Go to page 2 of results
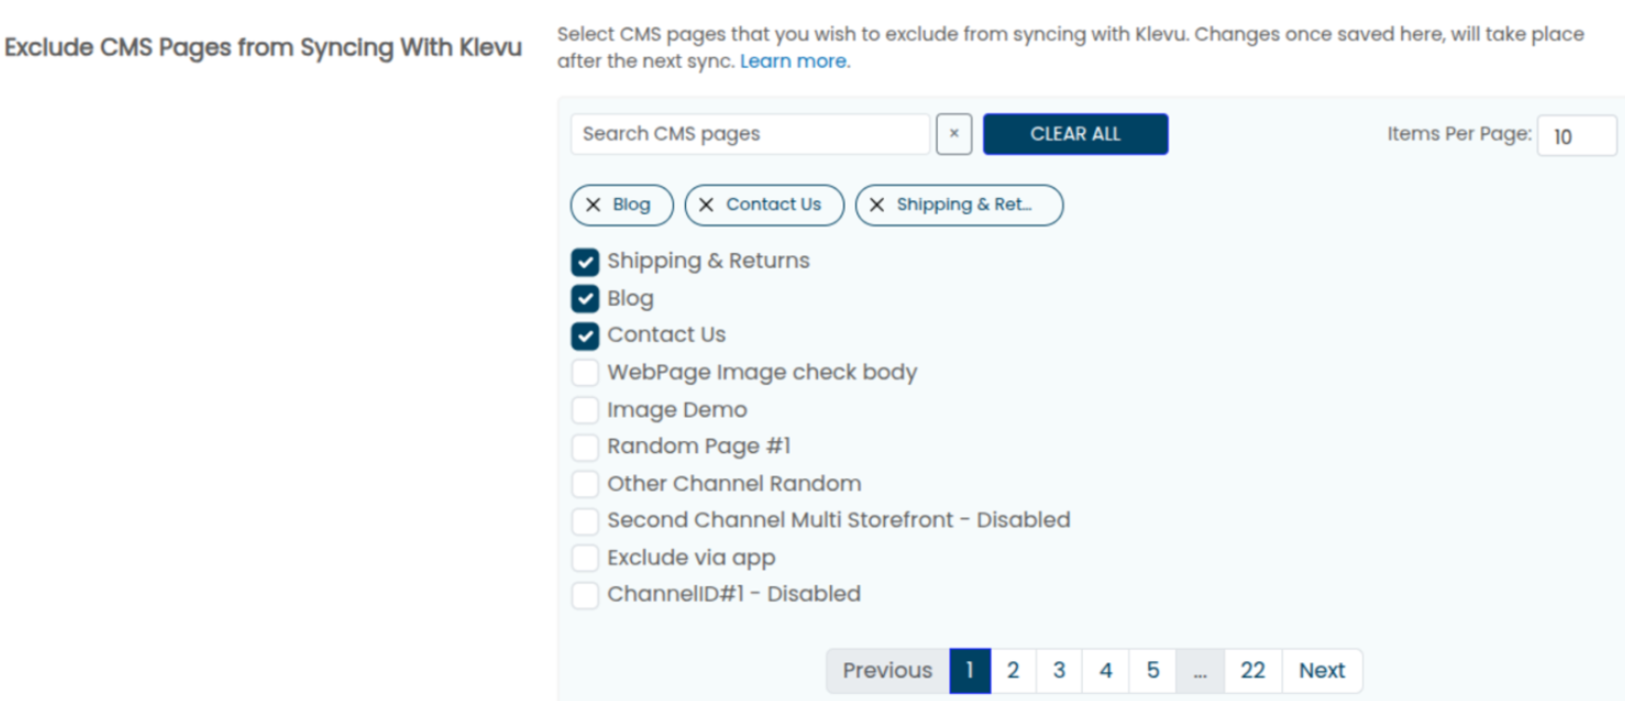This screenshot has height=701, width=1625. (1013, 671)
